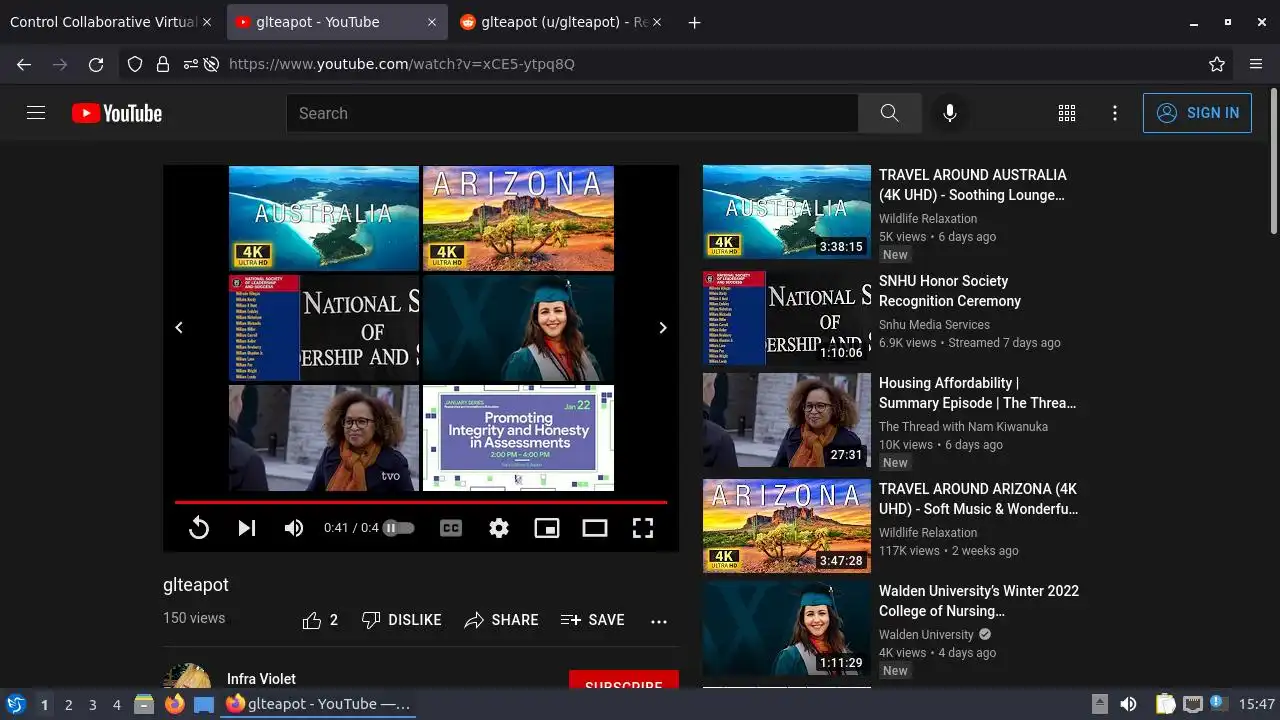1280x720 pixels.
Task: Open graduate woman end-screen thumbnail
Action: click(518, 328)
